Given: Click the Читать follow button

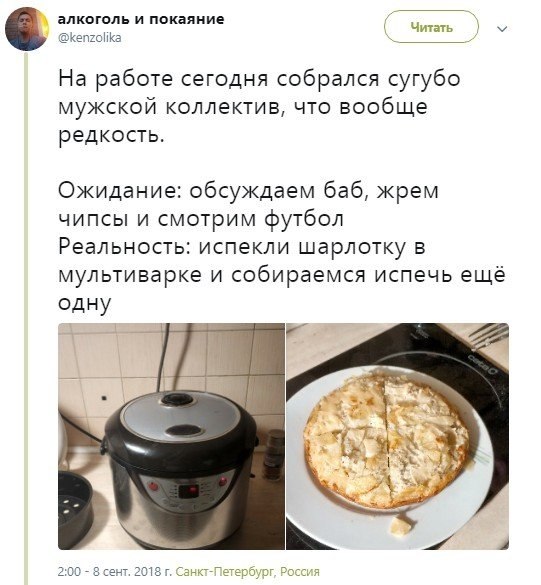Looking at the screenshot, I should point(431,27).
